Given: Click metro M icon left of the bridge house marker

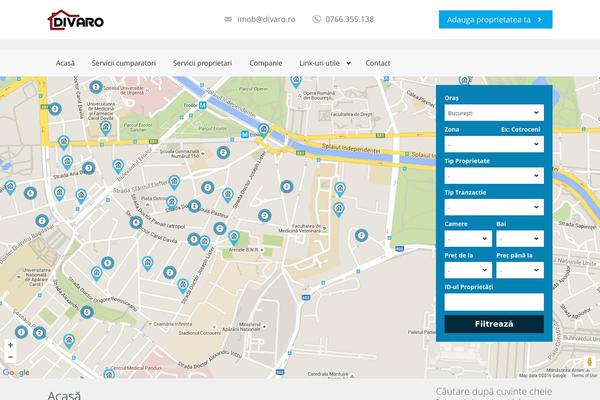Looking at the screenshot, I should (x=245, y=134).
